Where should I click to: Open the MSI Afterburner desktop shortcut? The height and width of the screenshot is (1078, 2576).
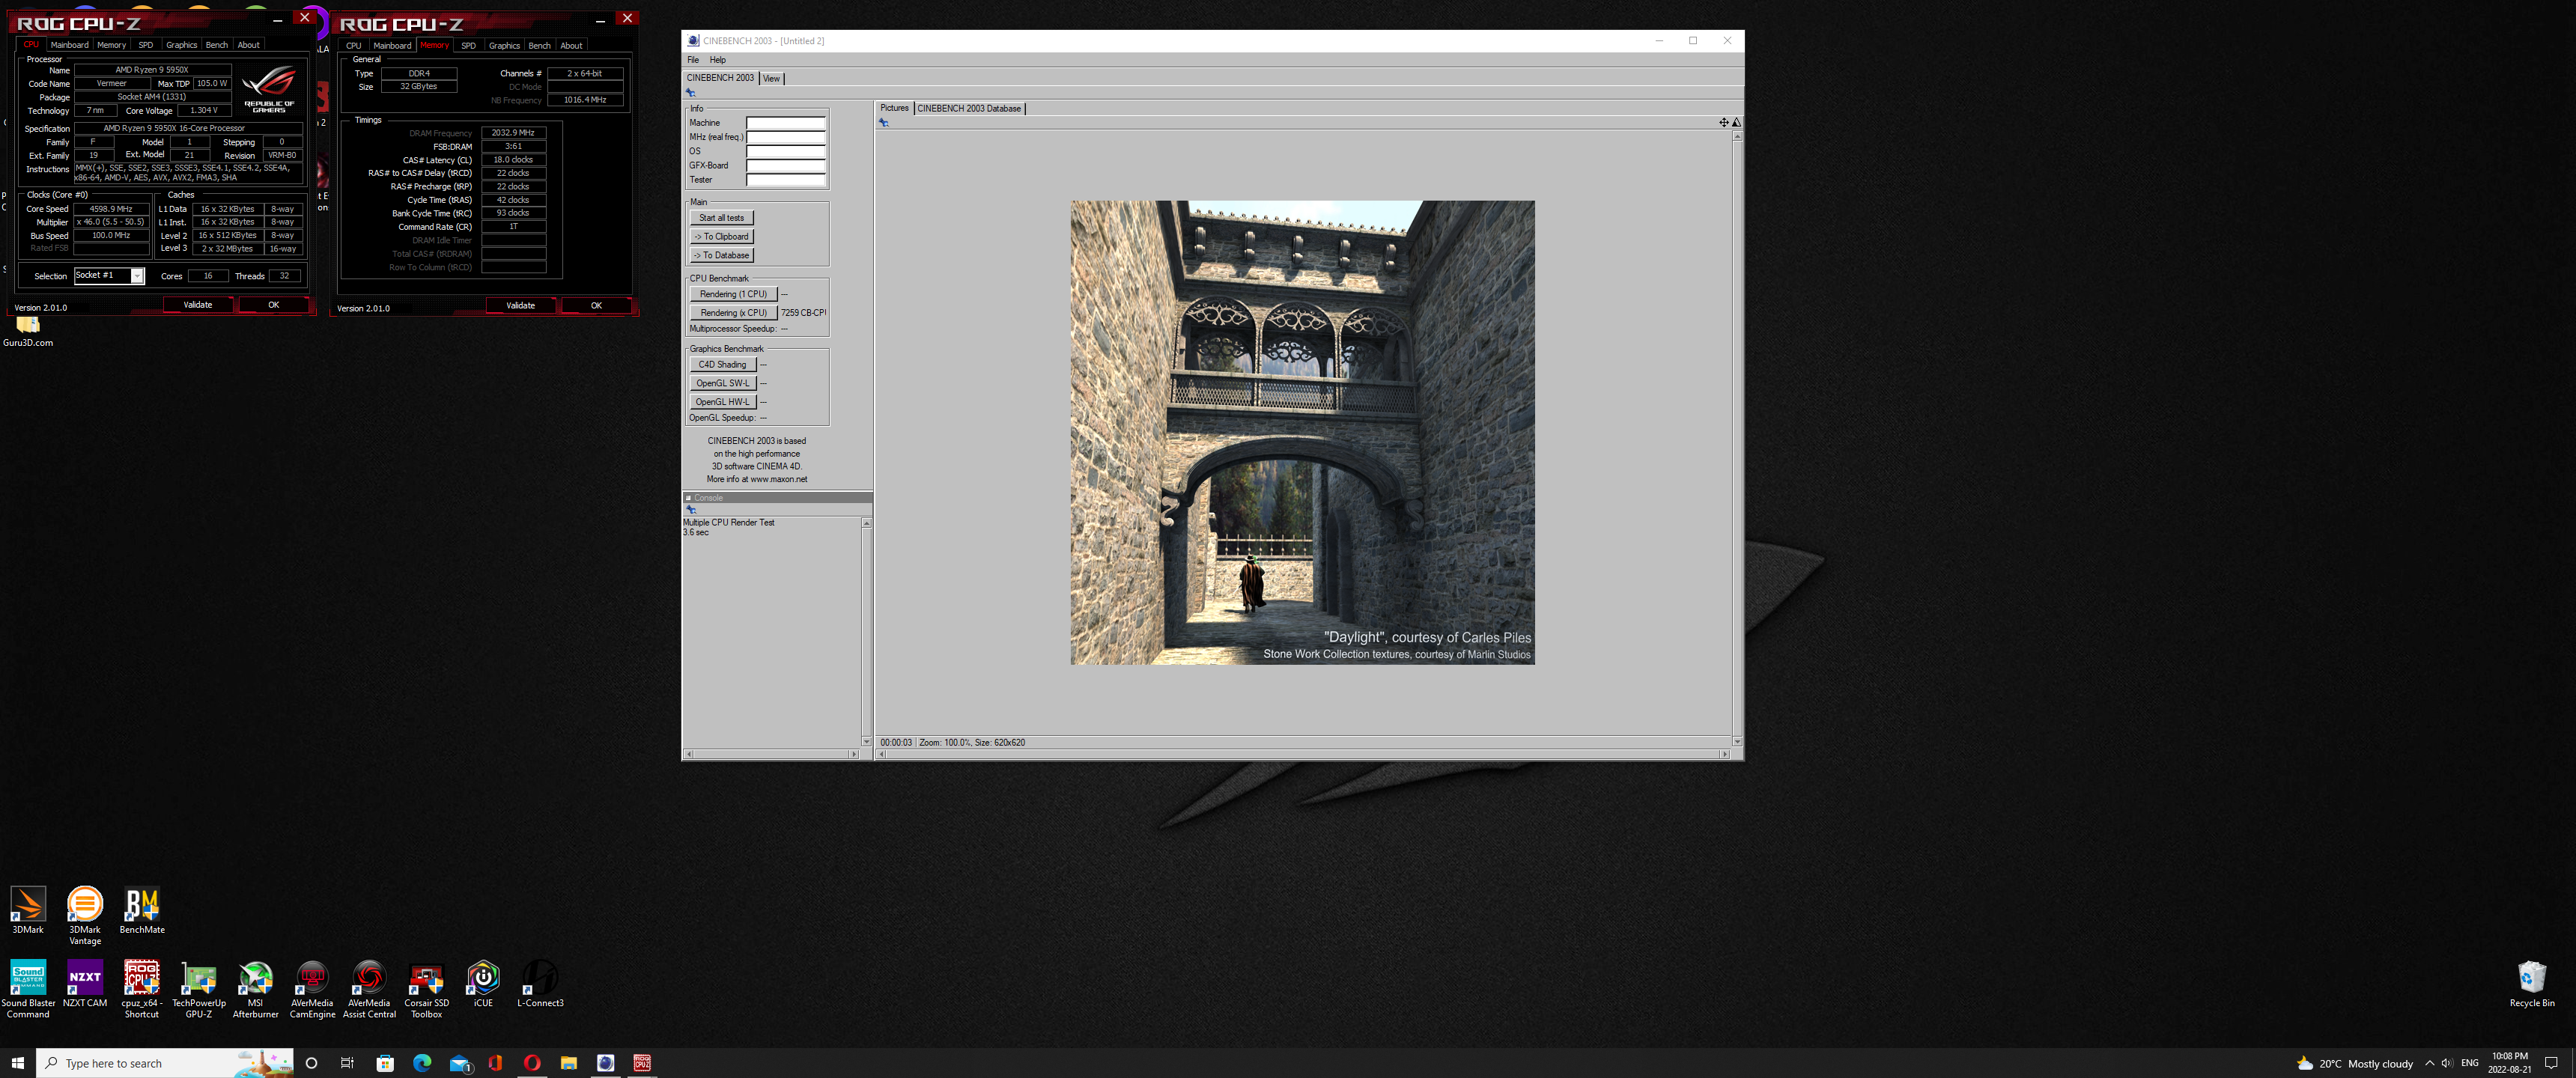click(256, 989)
